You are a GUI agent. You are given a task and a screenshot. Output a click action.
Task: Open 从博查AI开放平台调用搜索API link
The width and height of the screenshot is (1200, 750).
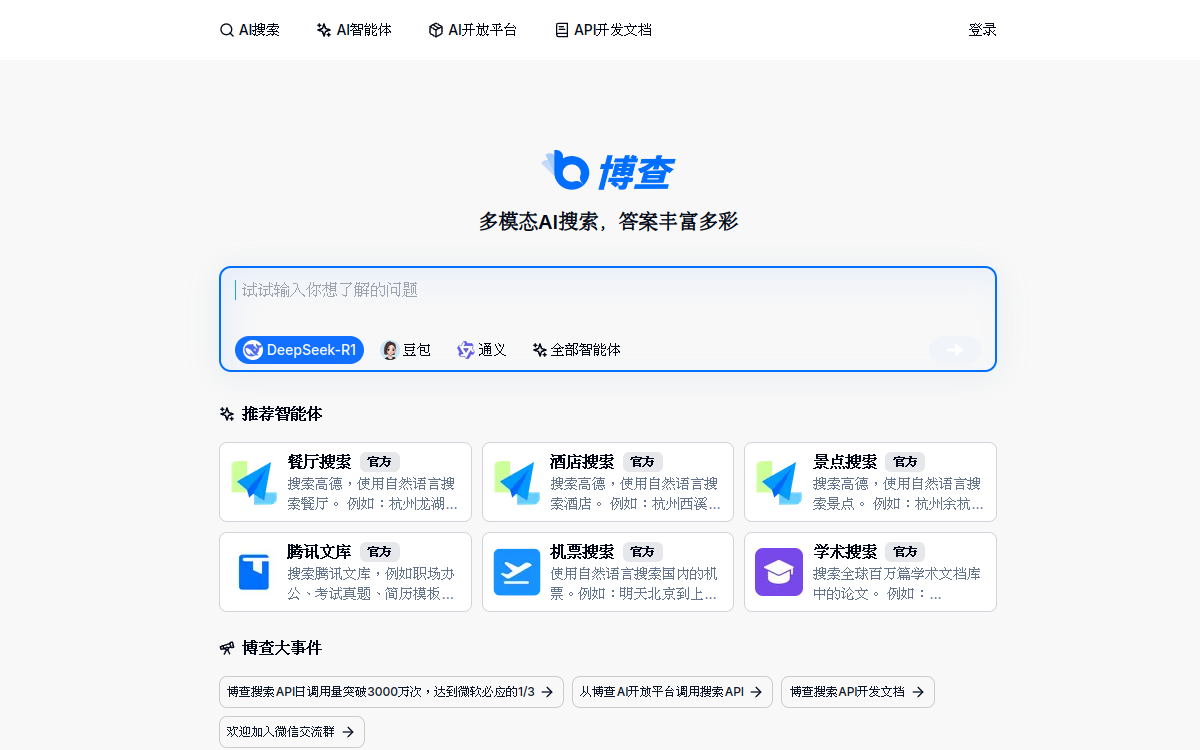[672, 692]
